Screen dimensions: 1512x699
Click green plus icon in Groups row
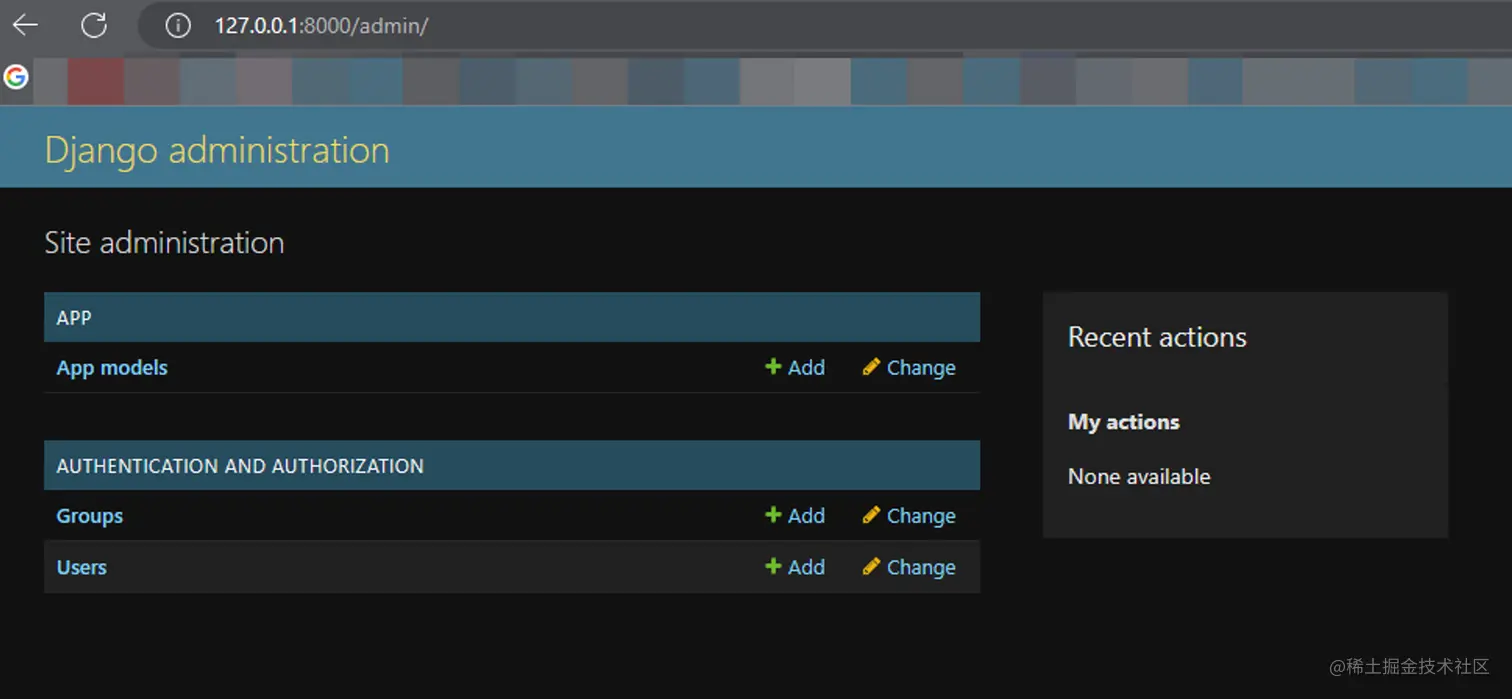pyautogui.click(x=773, y=515)
